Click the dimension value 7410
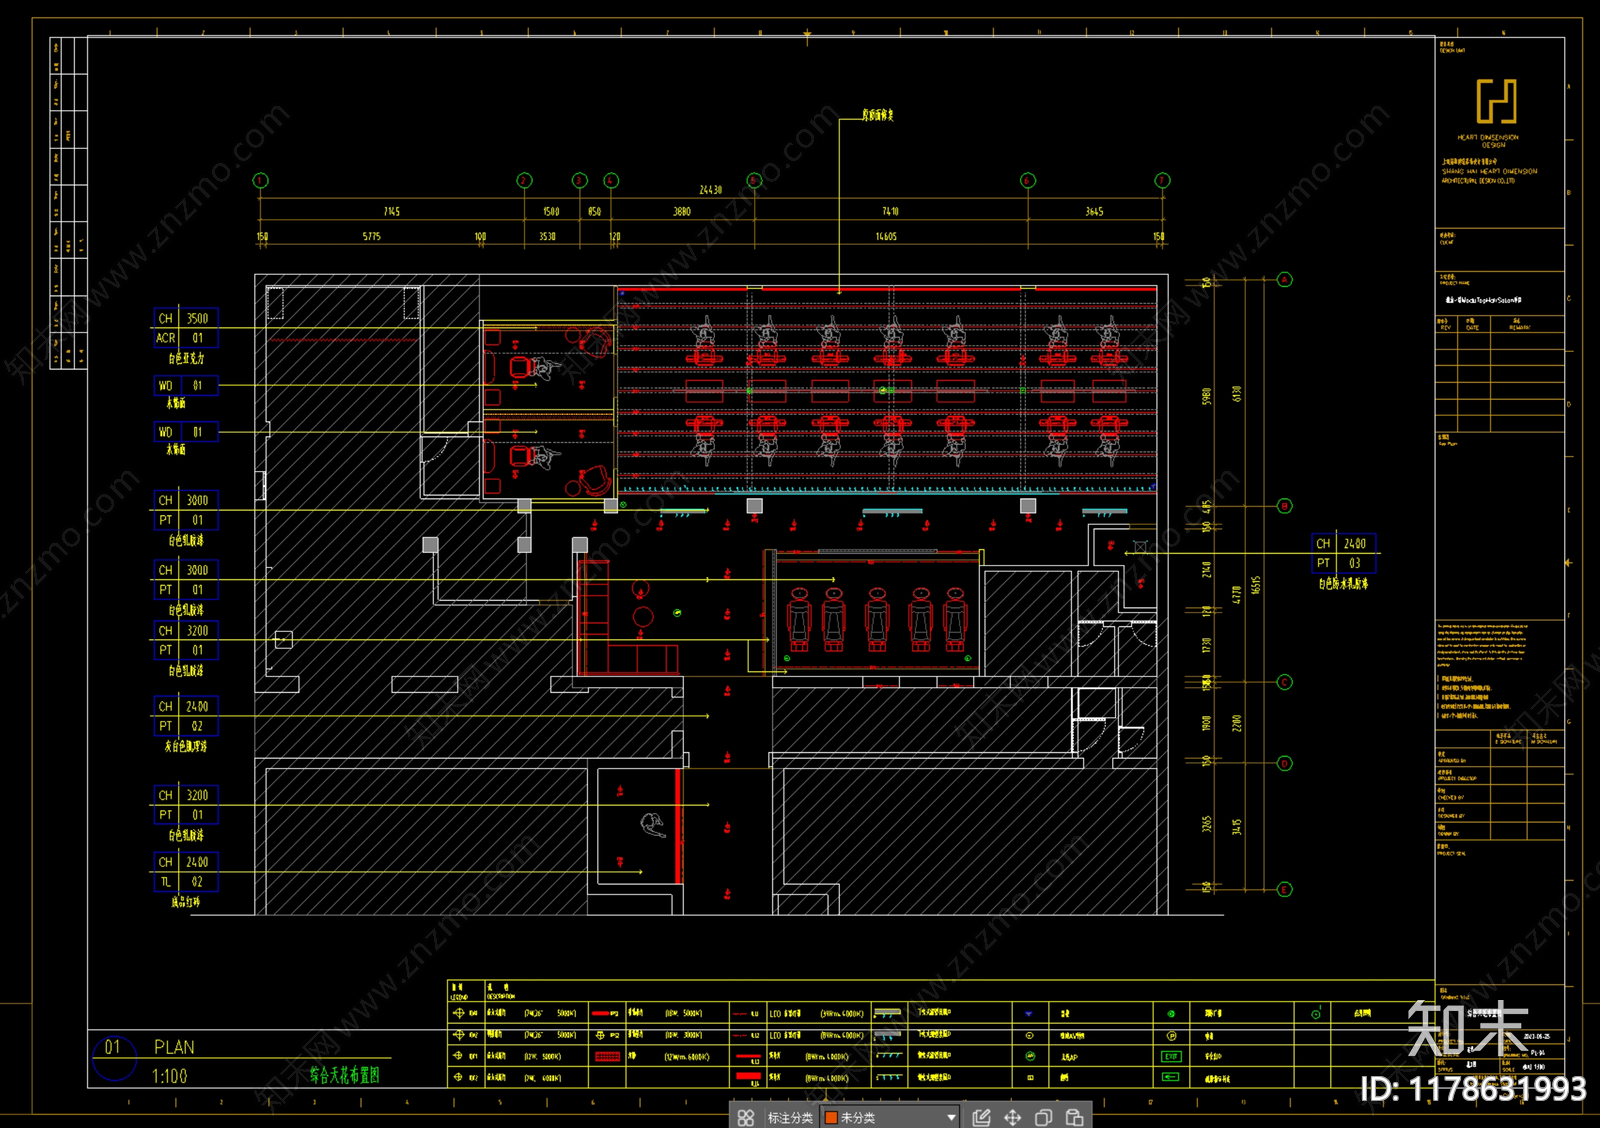Image resolution: width=1600 pixels, height=1128 pixels. pyautogui.click(x=890, y=211)
